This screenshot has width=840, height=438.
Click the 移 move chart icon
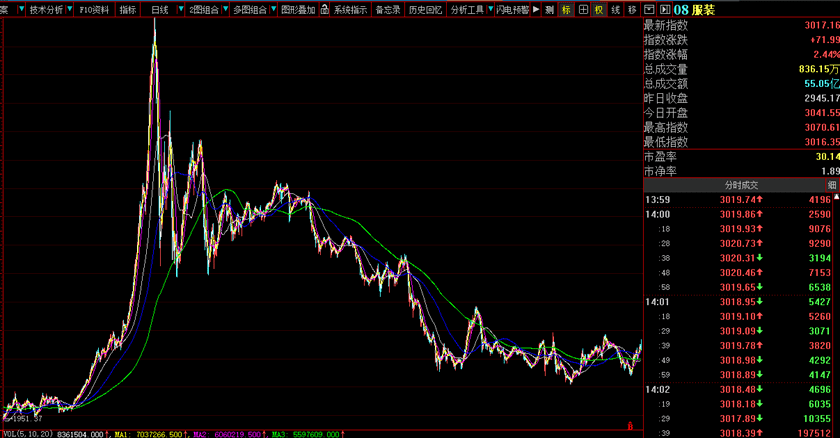pos(632,9)
